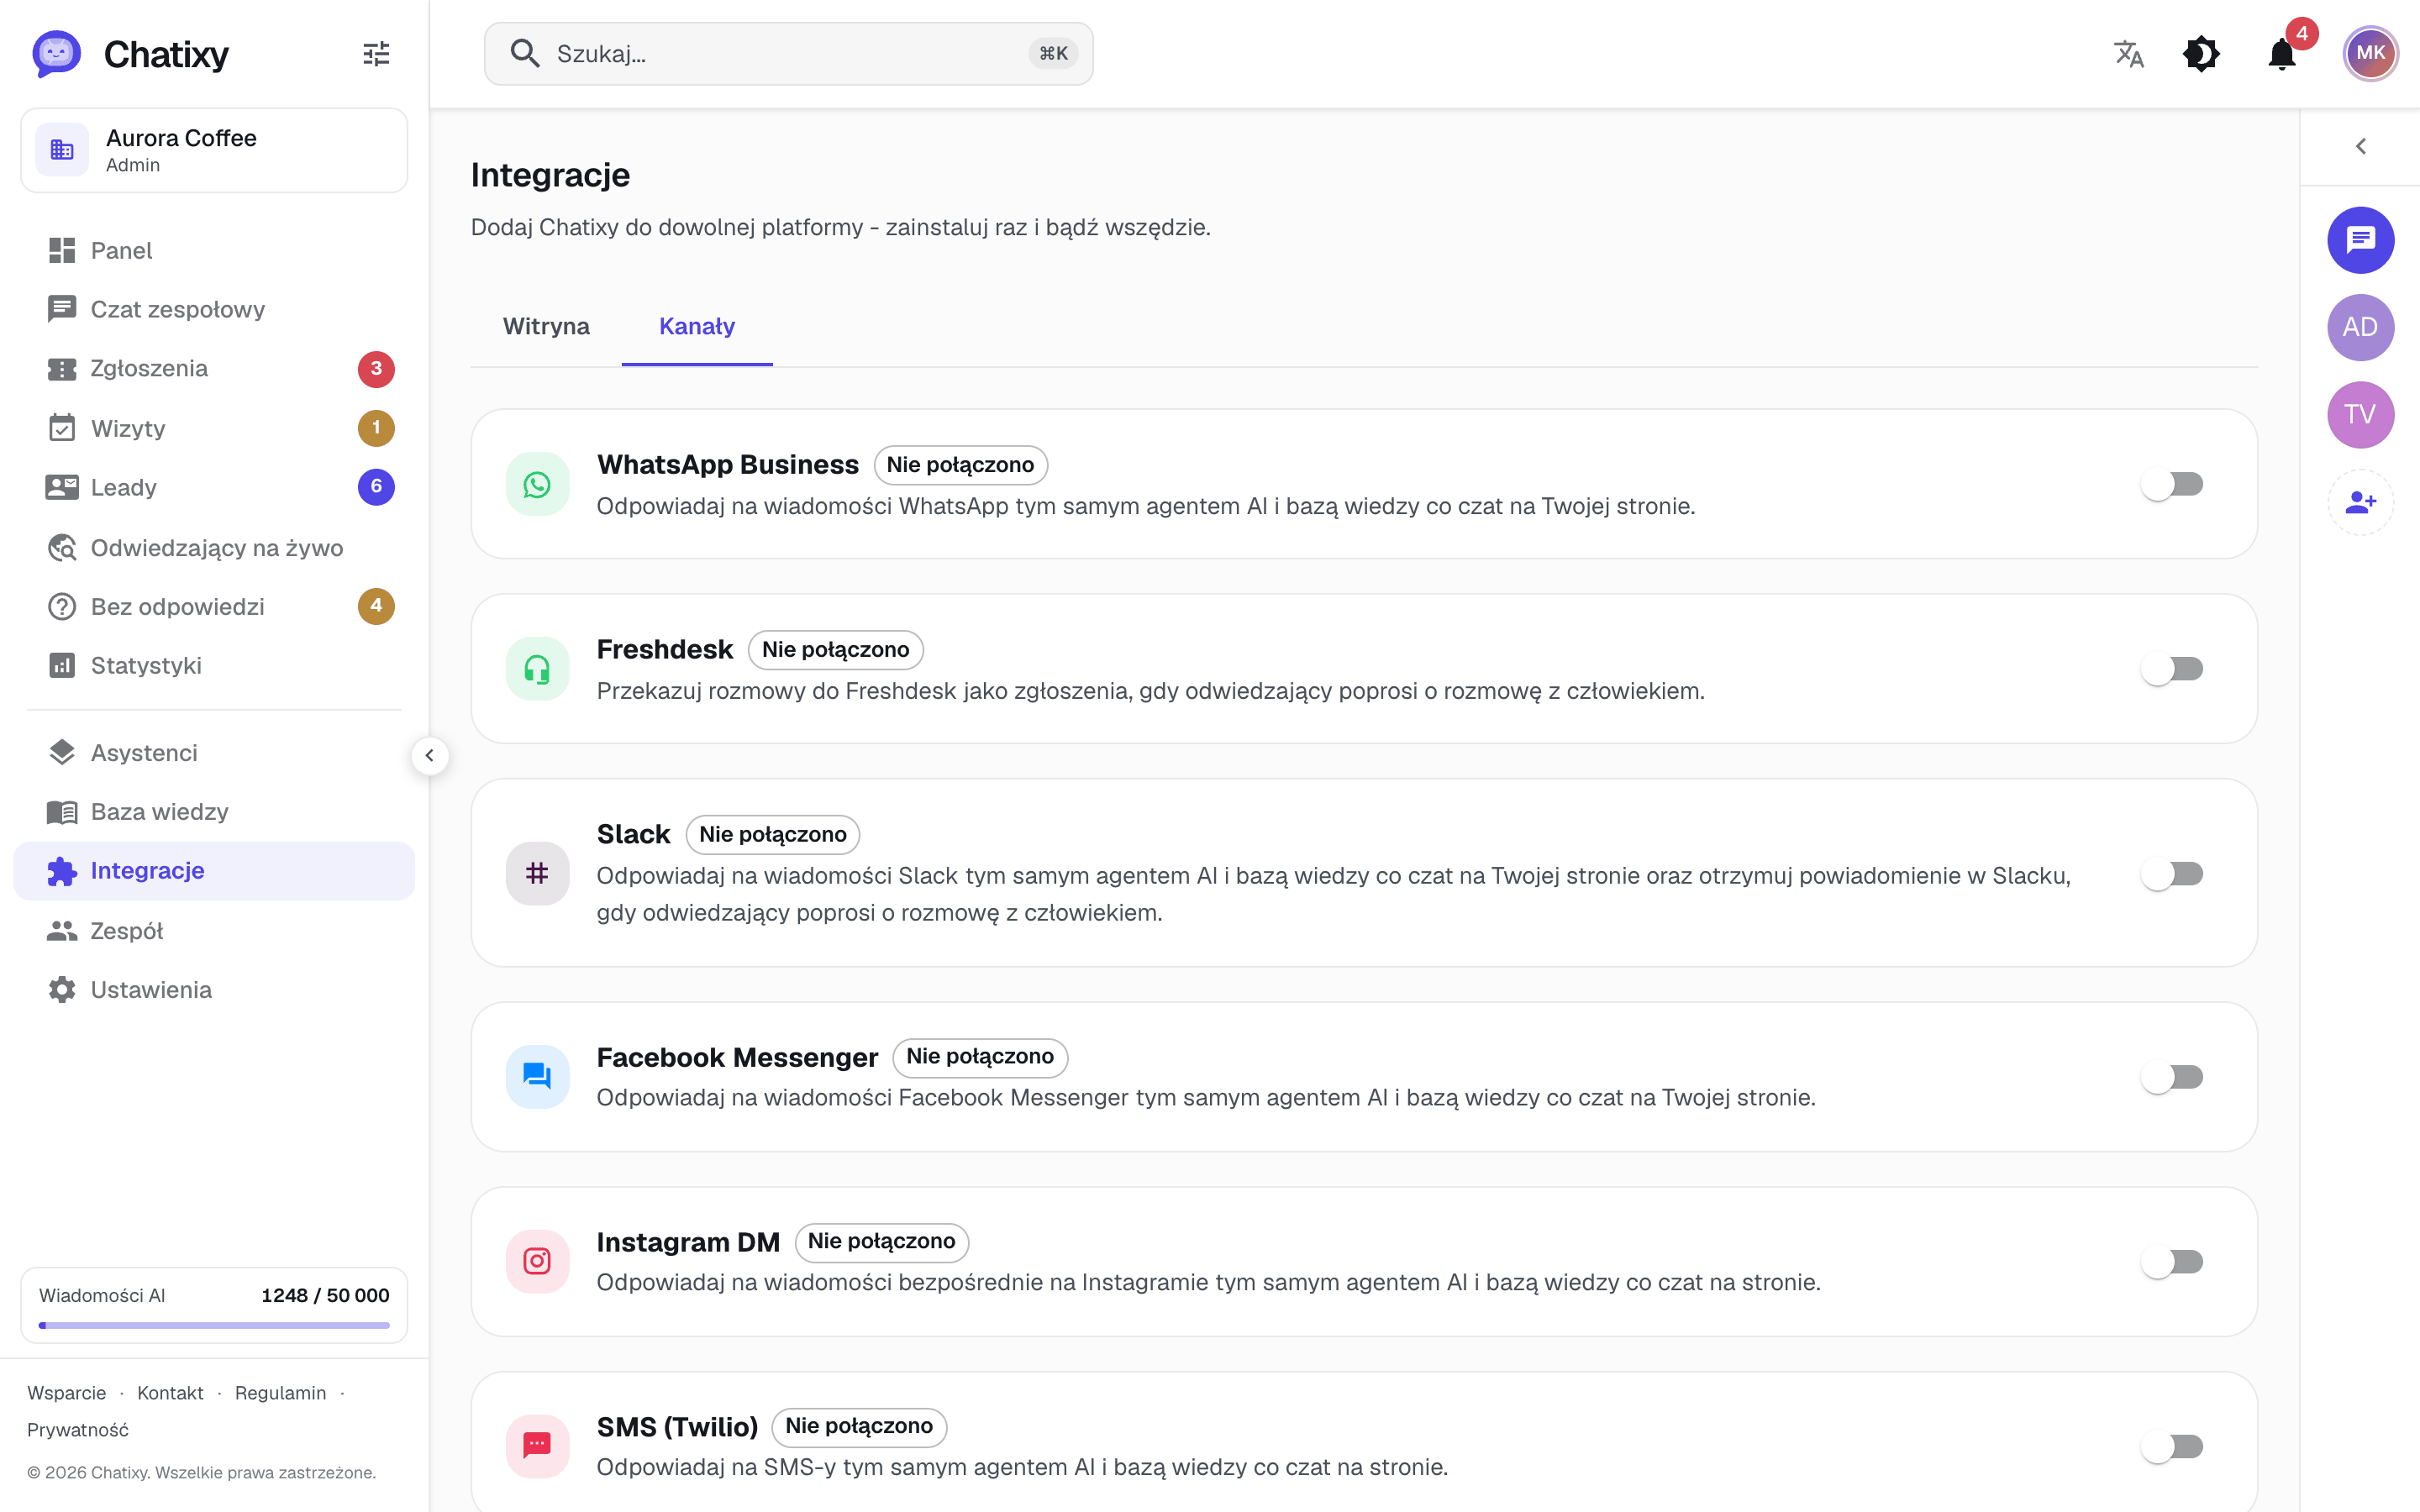Click the Ustawienia gear icon
Viewport: 2420px width, 1512px height.
62,990
